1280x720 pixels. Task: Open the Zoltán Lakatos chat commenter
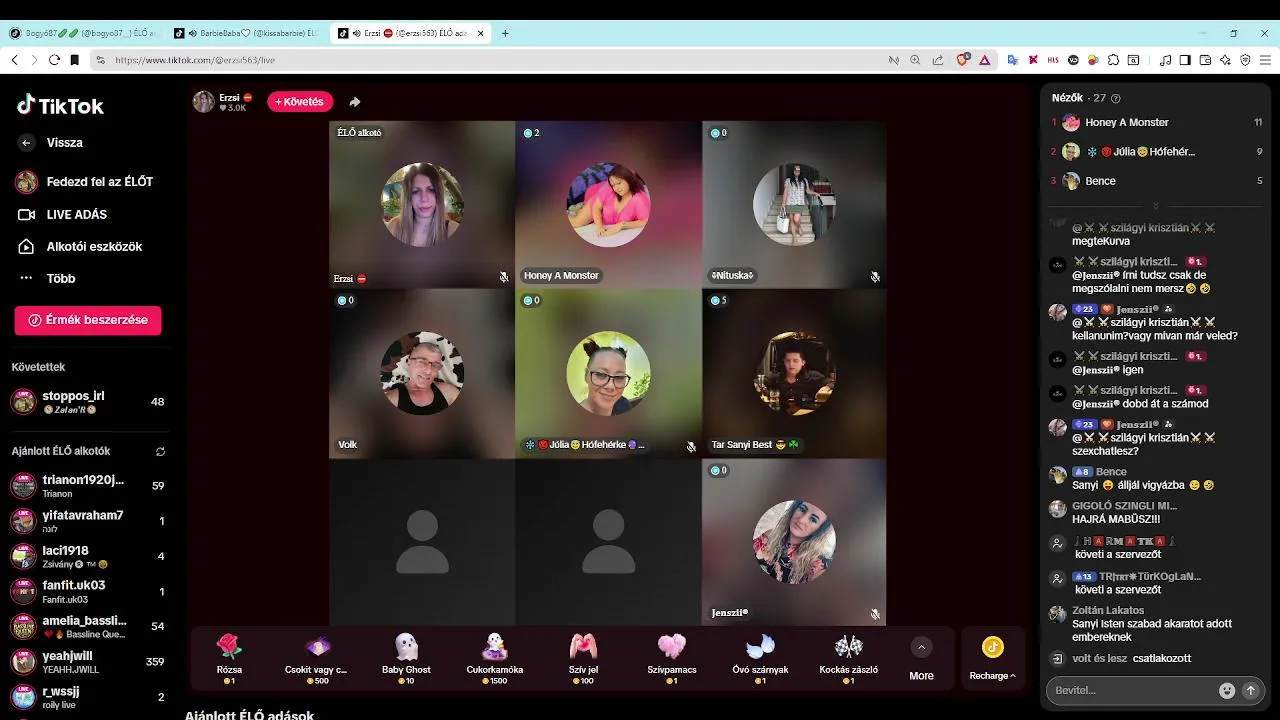click(x=1108, y=610)
